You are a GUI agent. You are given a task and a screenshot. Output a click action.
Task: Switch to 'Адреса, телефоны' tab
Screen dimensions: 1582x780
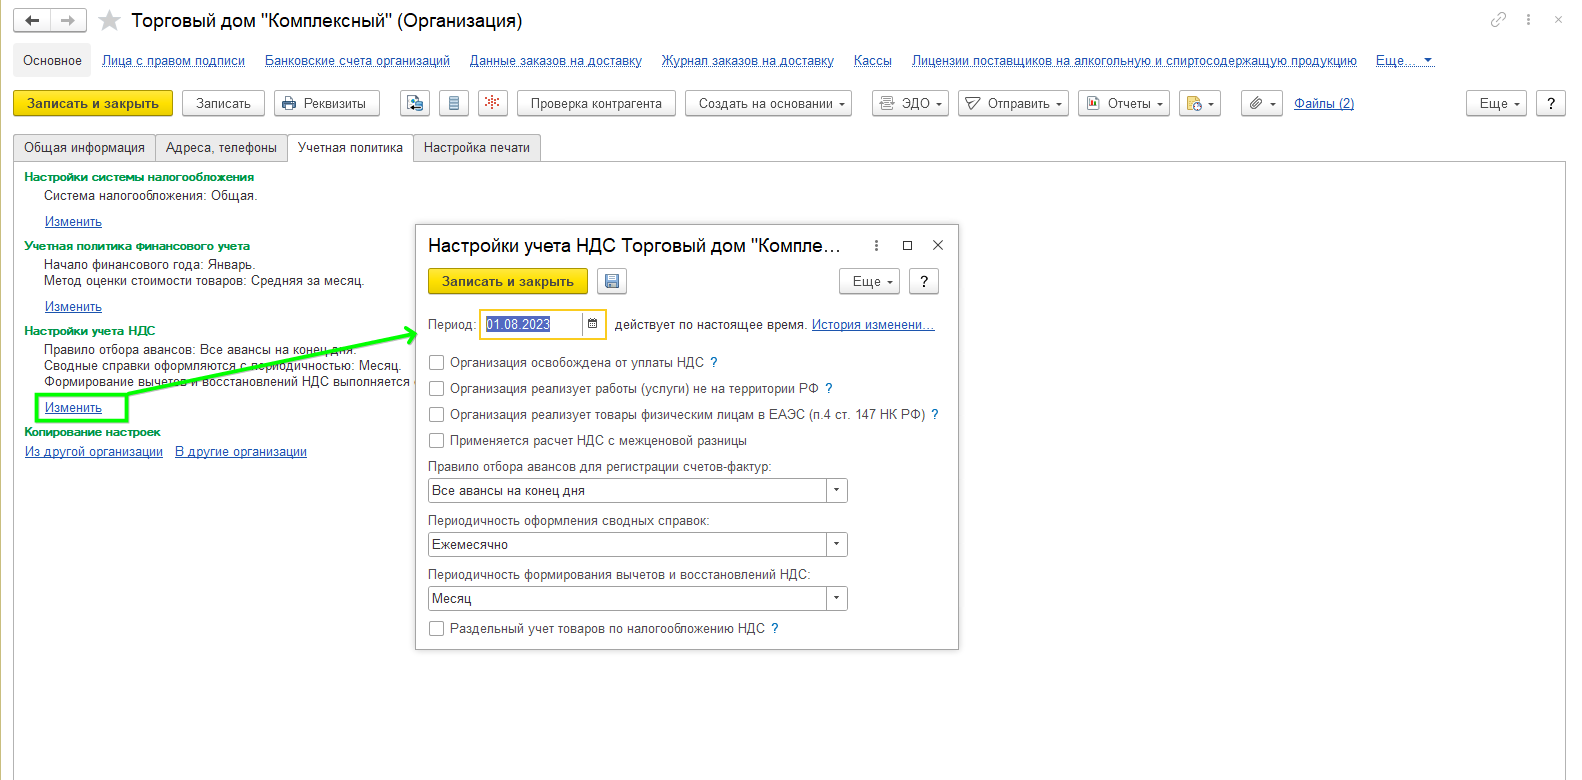[x=221, y=147]
